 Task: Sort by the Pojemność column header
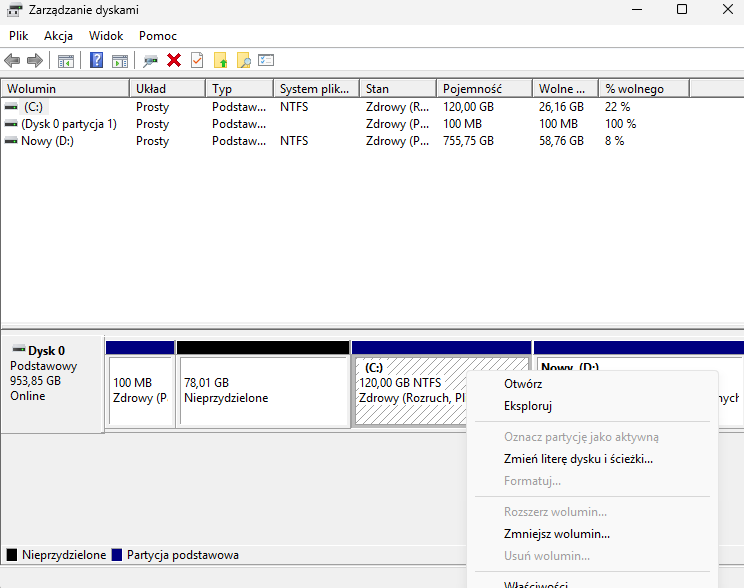tap(484, 89)
